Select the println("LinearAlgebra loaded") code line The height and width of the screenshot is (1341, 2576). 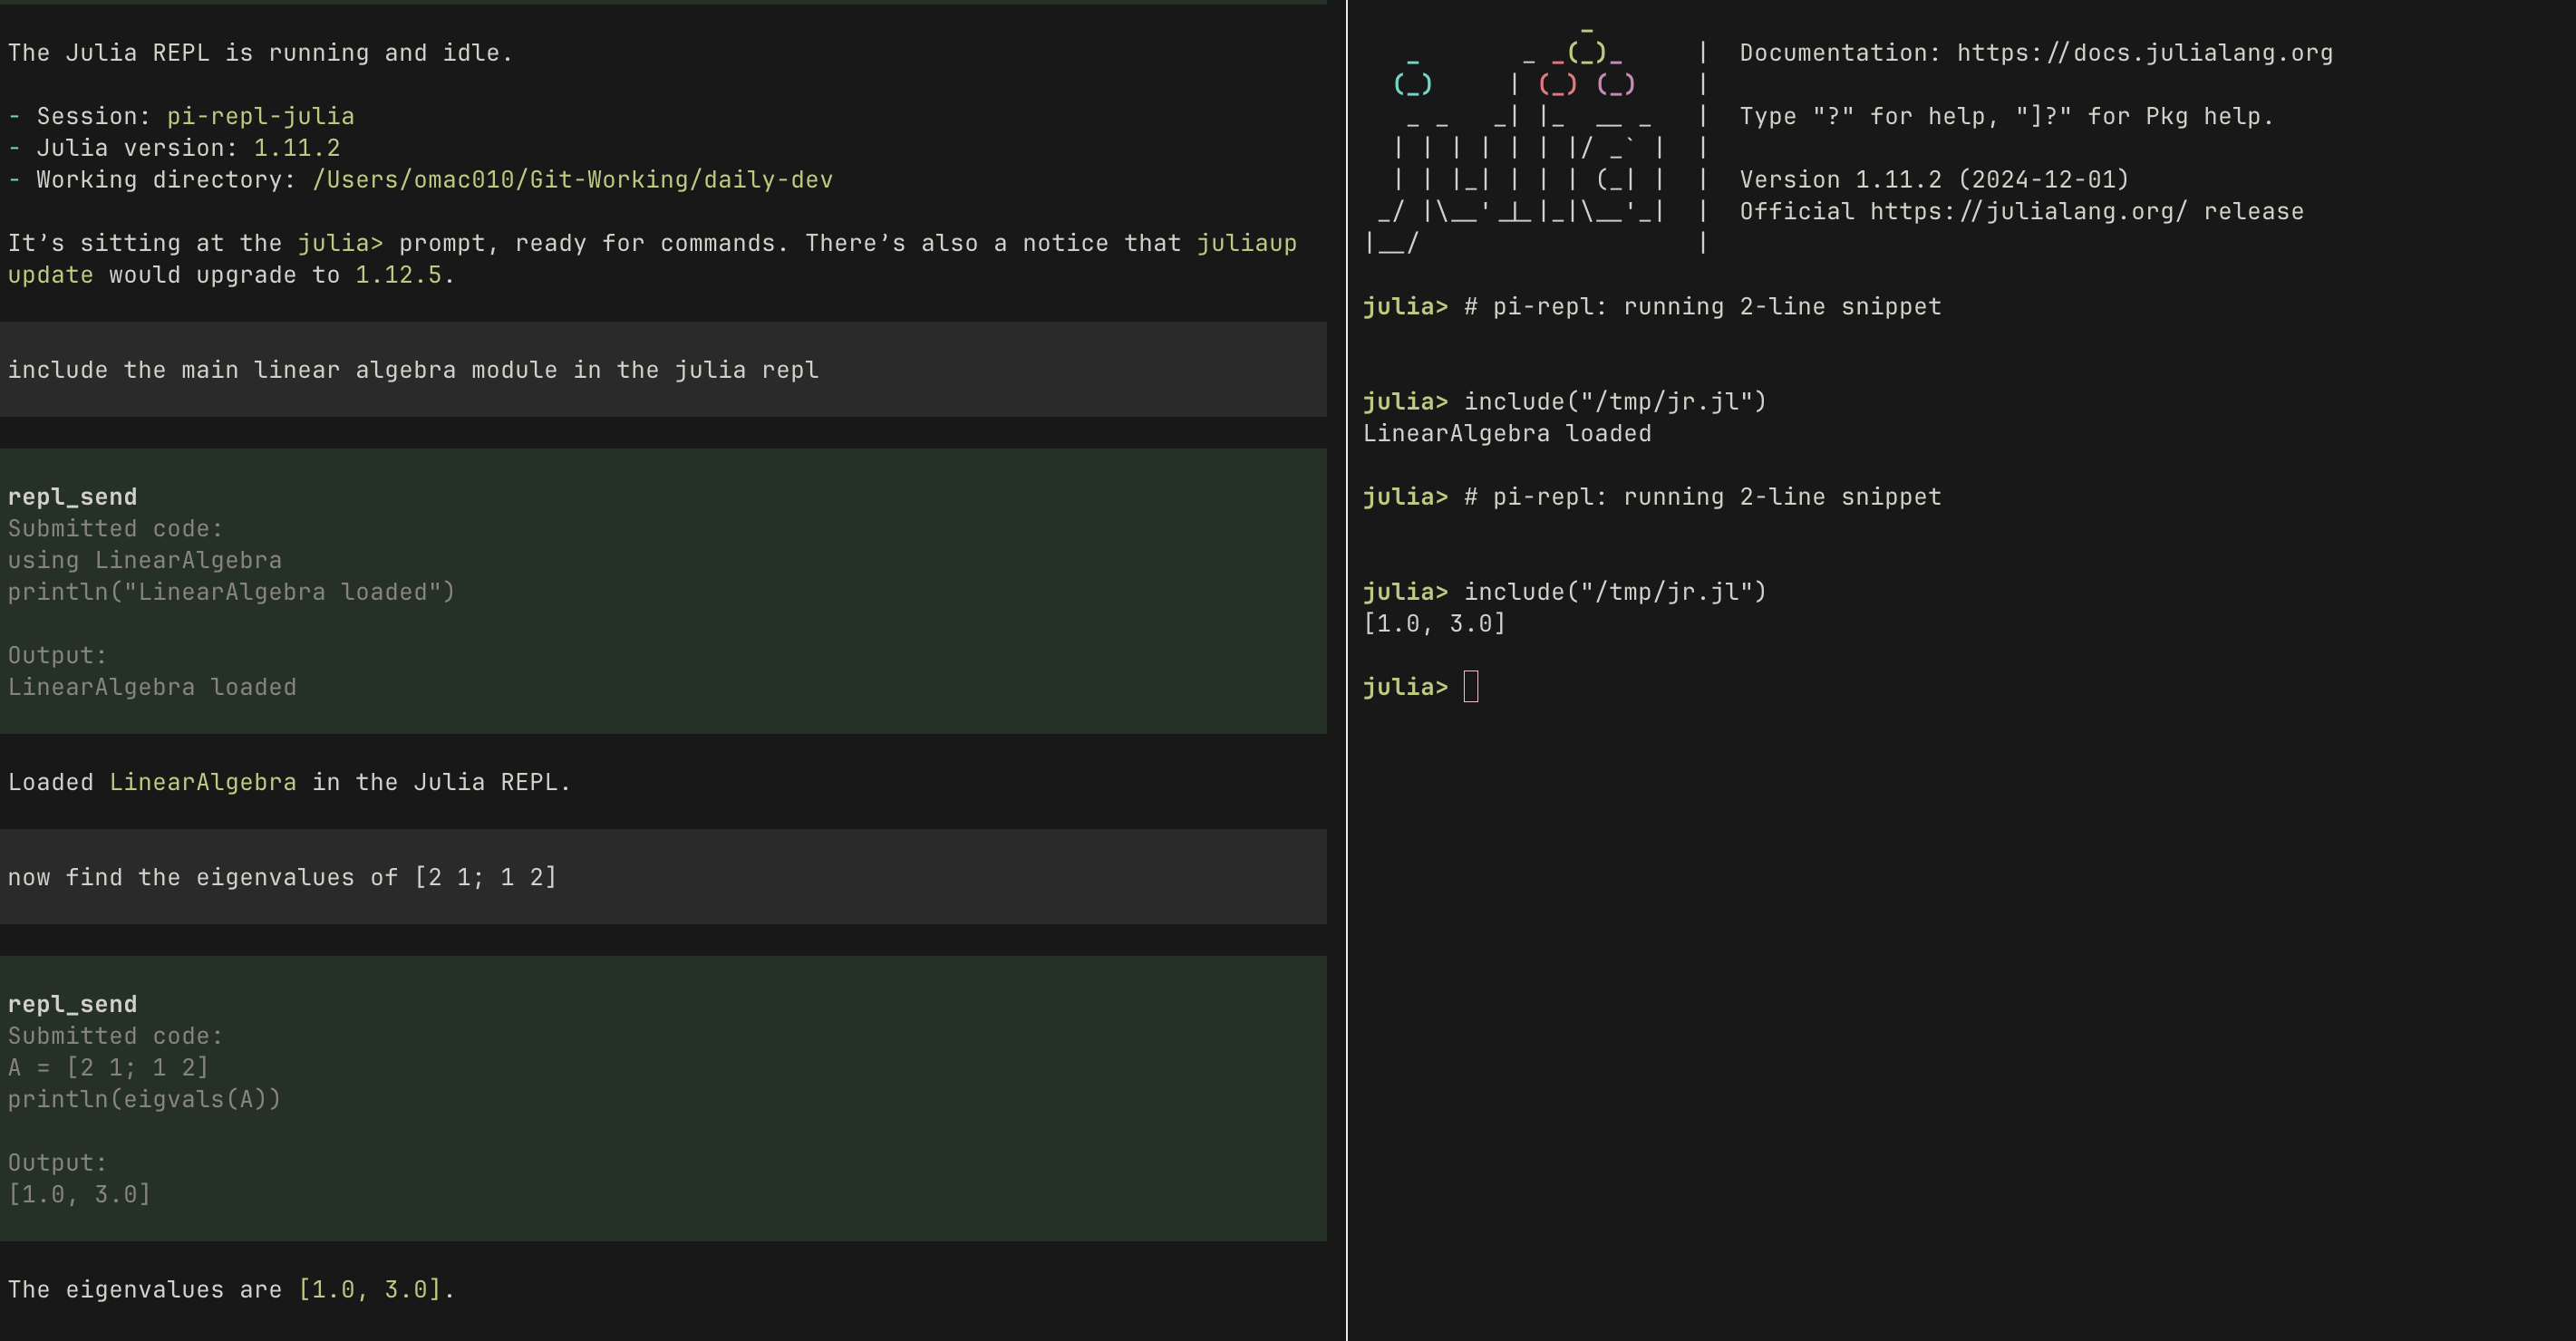click(231, 592)
